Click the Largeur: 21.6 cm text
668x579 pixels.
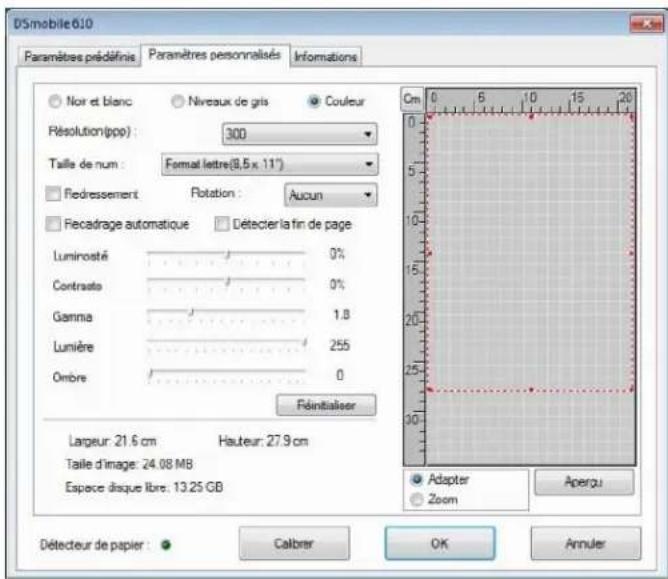click(112, 441)
